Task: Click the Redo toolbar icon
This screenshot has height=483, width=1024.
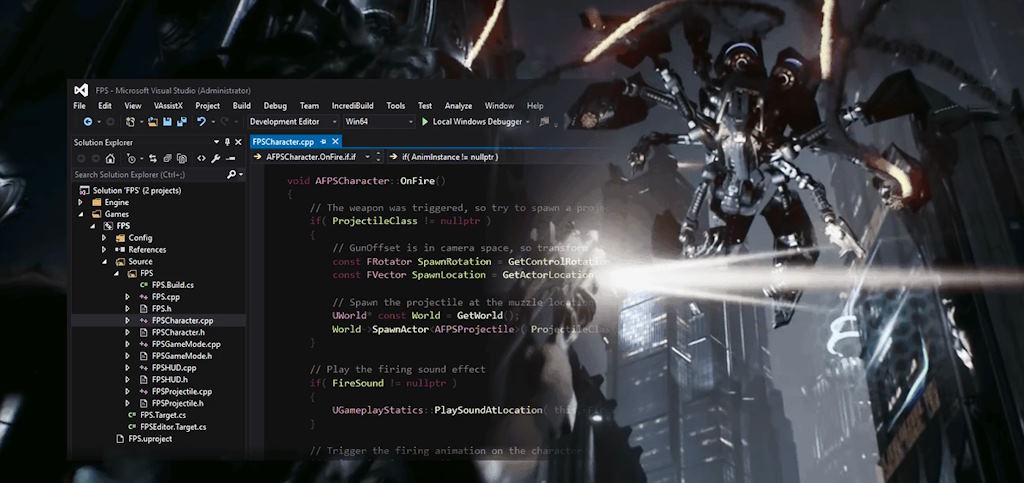Action: click(x=224, y=121)
